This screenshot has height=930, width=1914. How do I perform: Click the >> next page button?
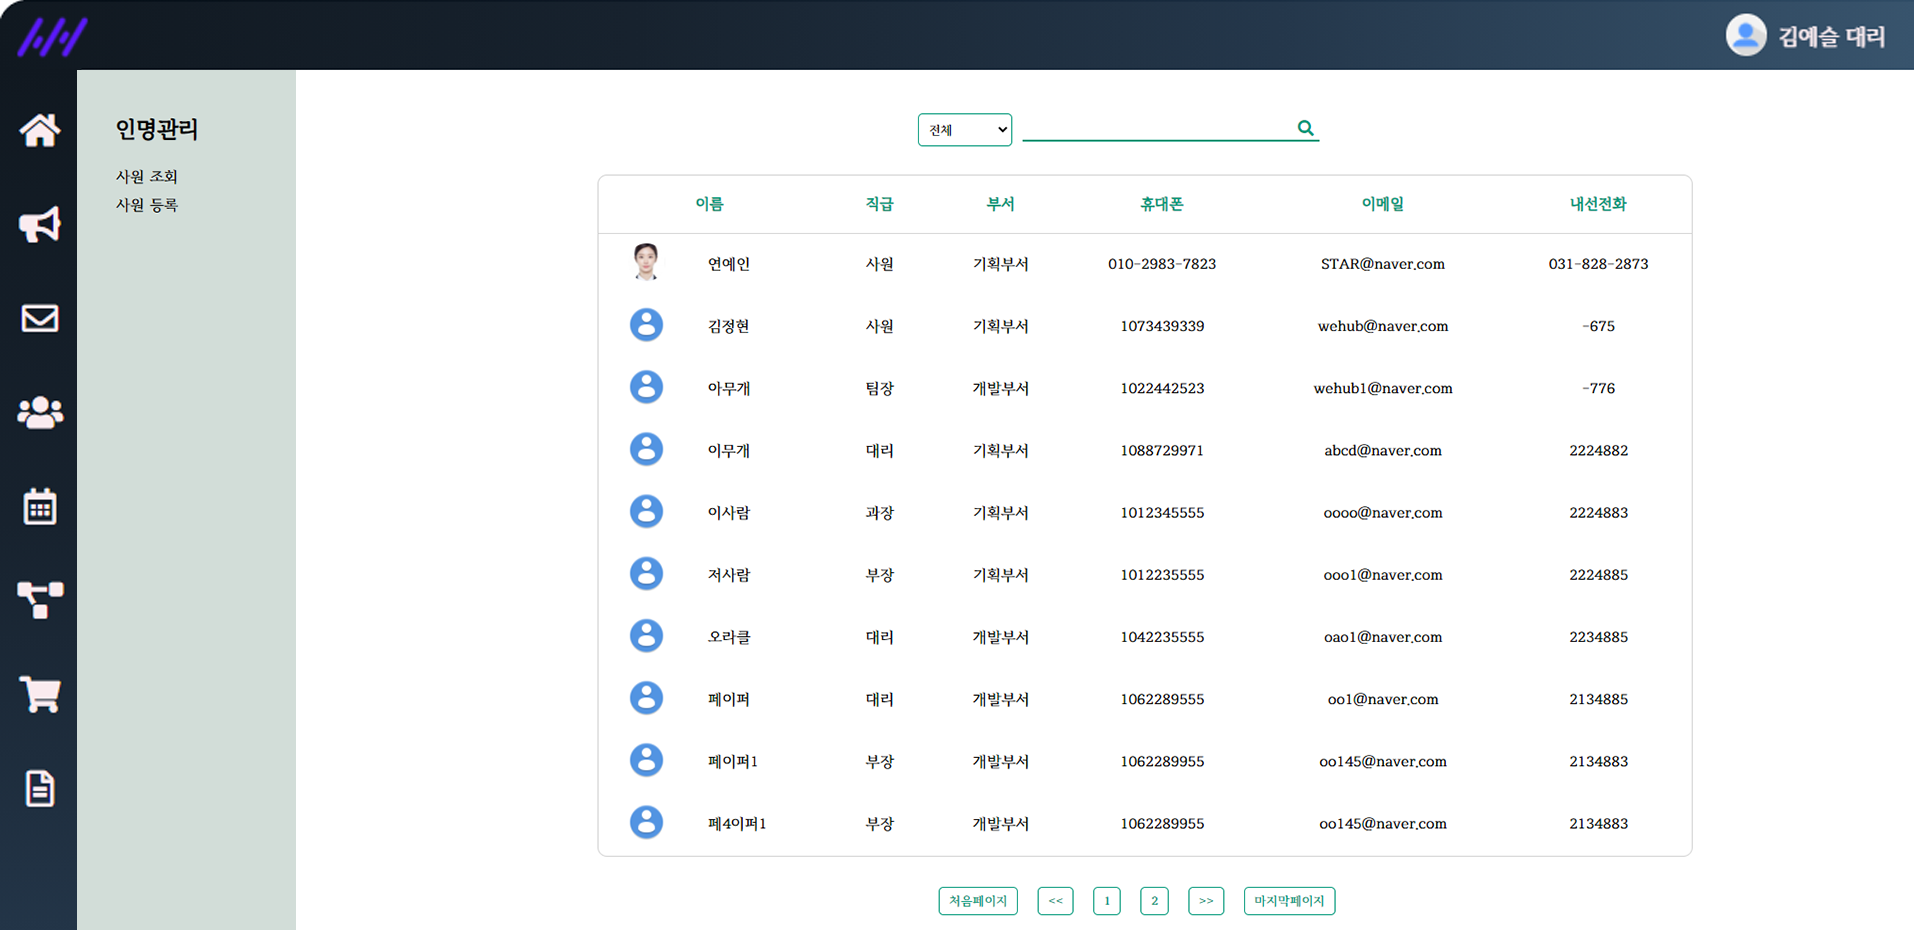(x=1206, y=901)
